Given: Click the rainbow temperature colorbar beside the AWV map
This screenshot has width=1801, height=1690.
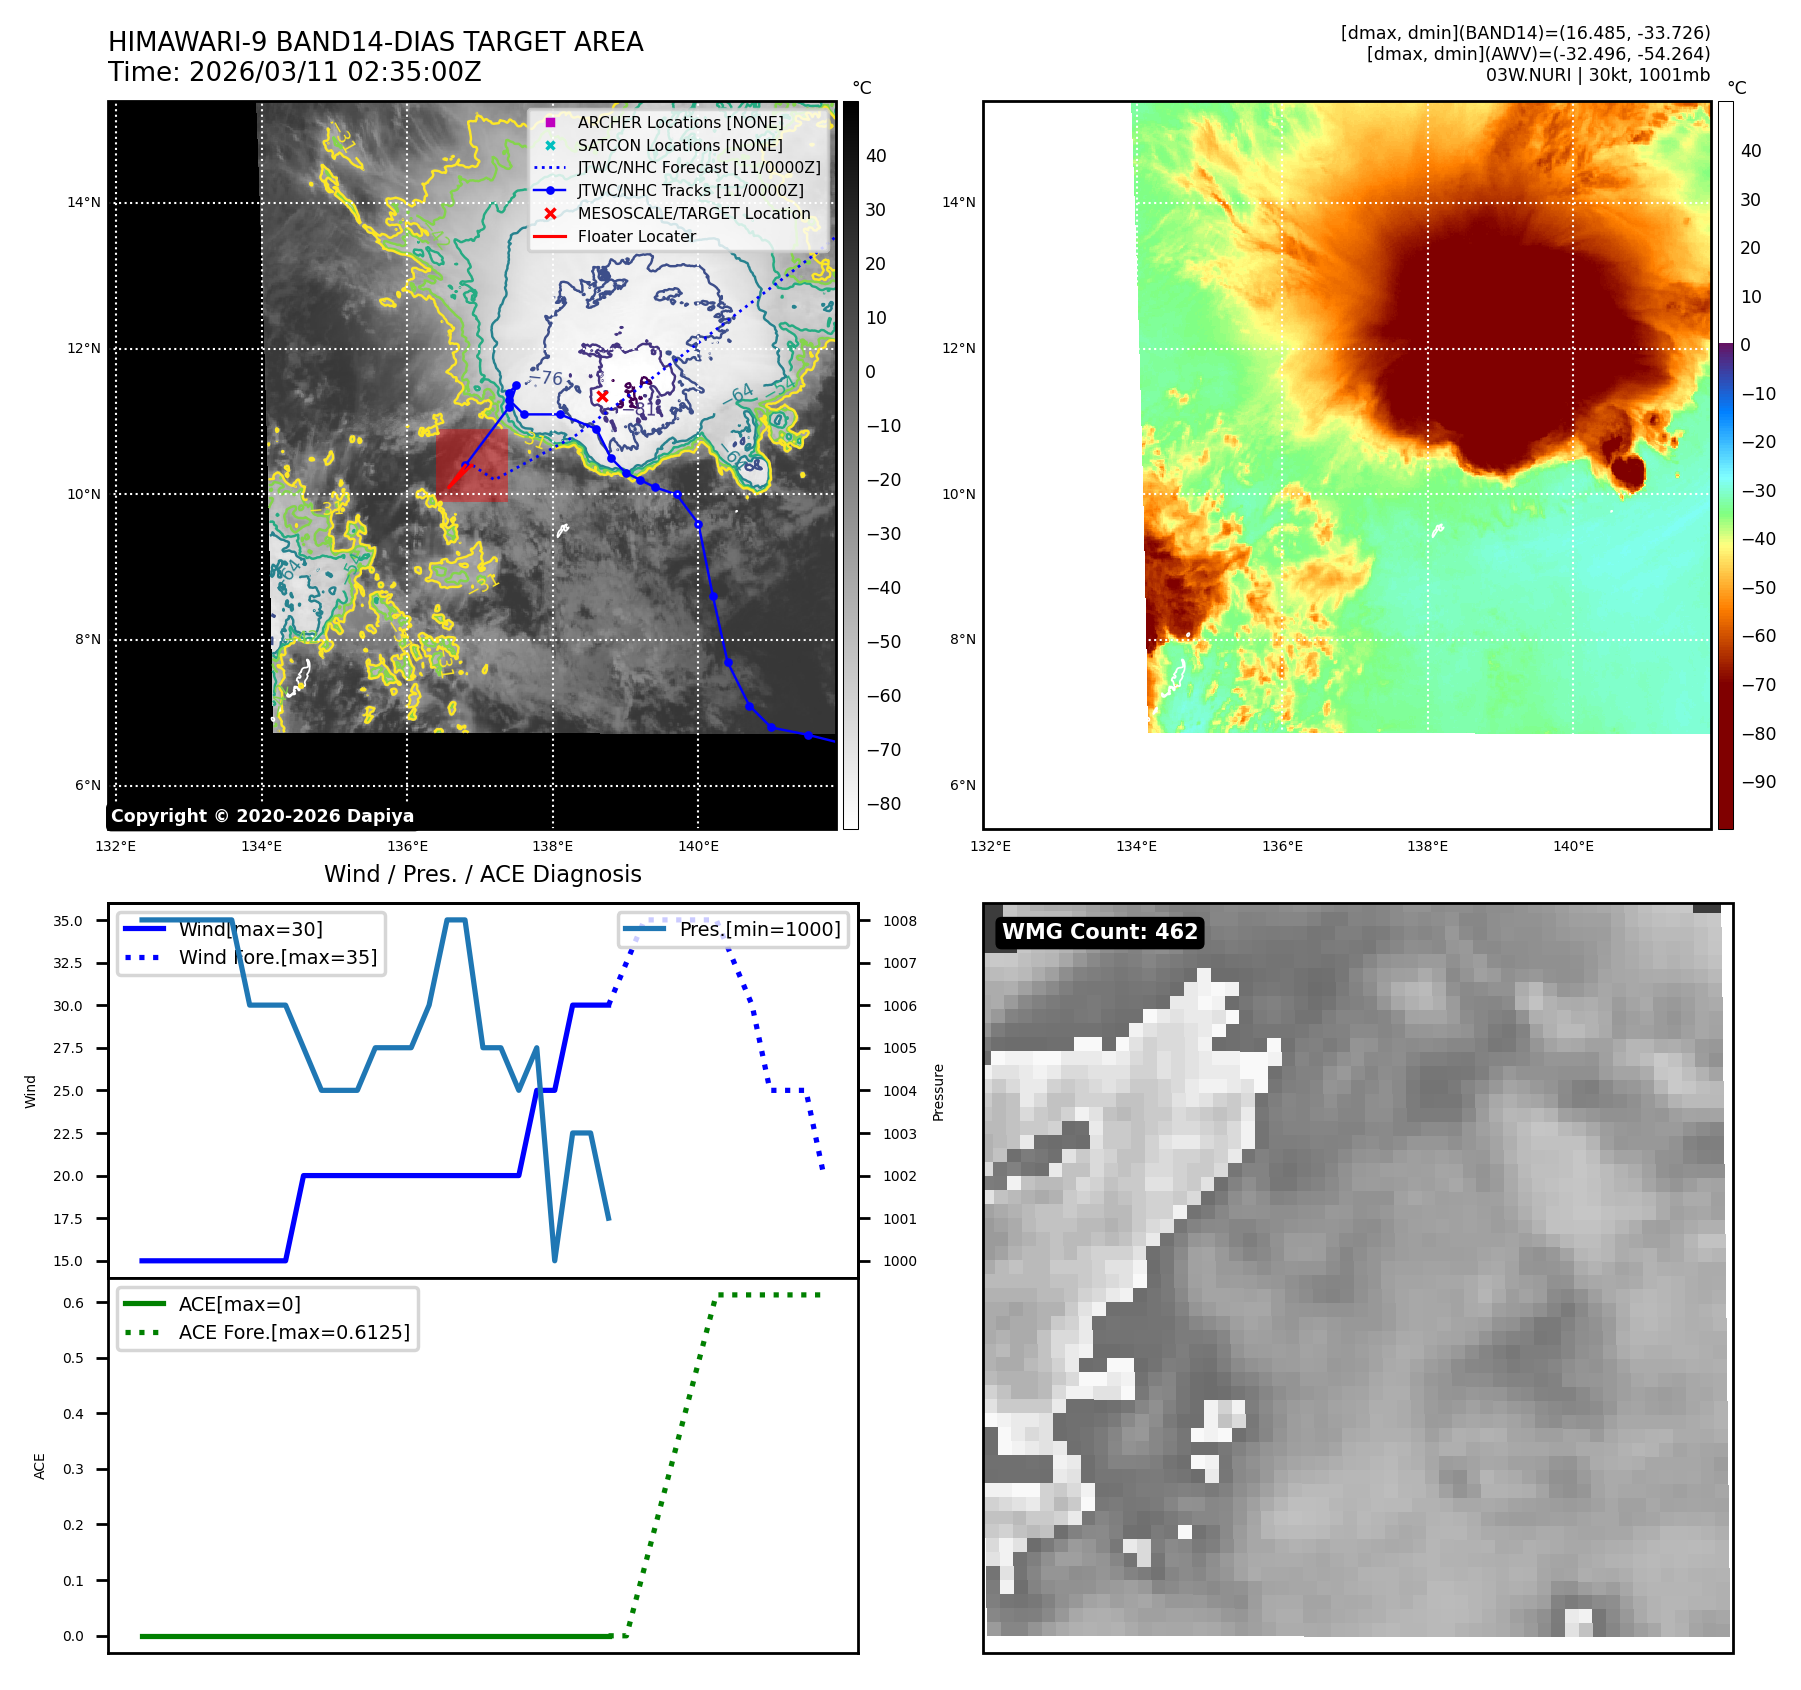Looking at the screenshot, I should point(1725,465).
